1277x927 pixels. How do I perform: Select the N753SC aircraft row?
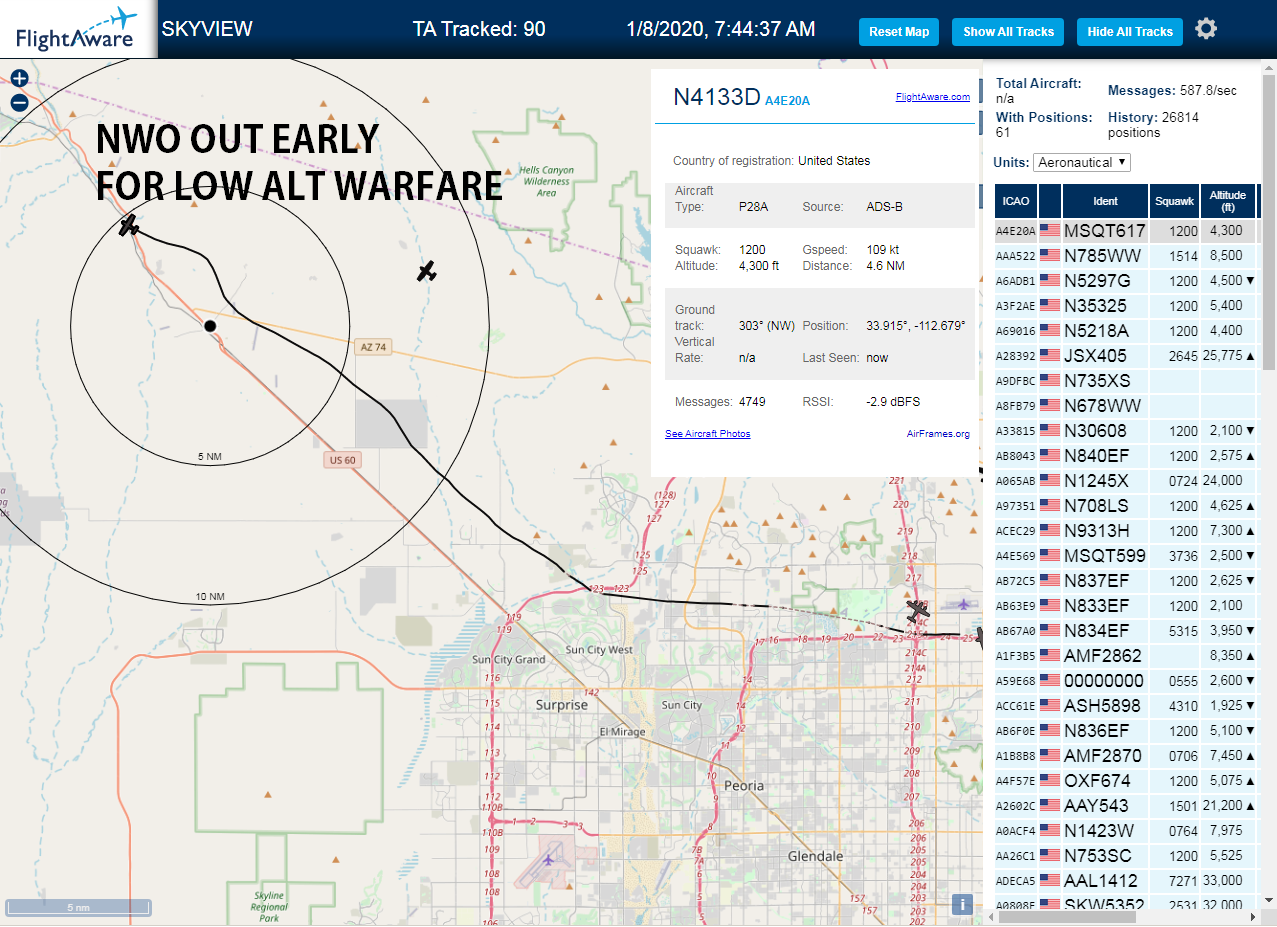coord(1126,856)
